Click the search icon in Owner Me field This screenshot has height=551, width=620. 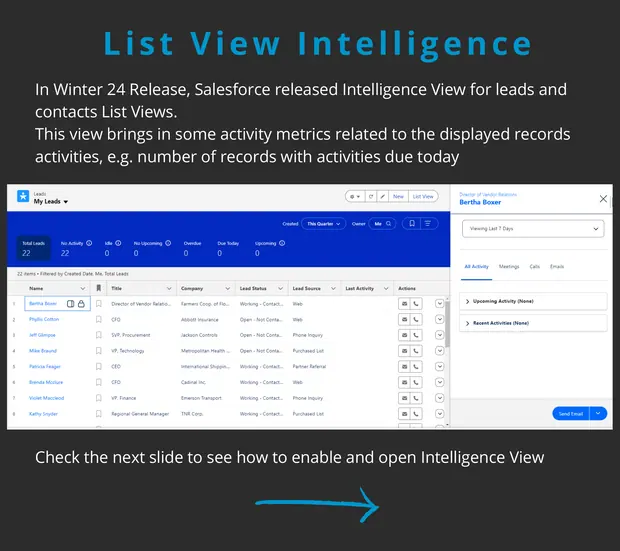point(389,223)
